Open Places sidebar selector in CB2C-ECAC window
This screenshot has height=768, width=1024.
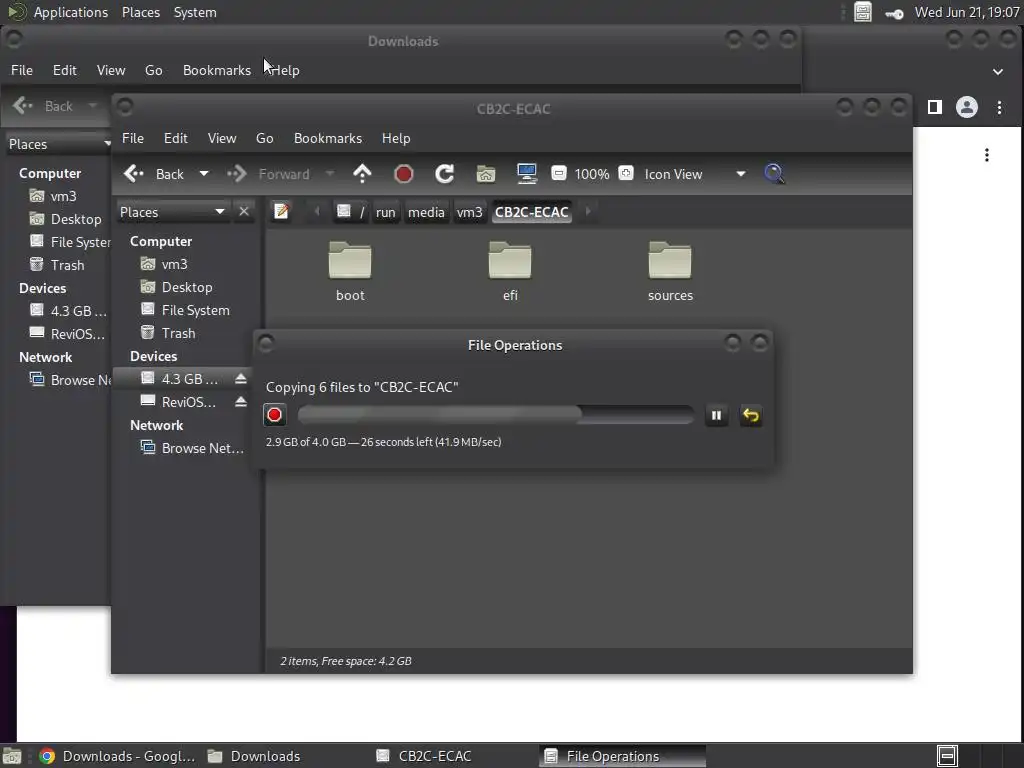172,212
